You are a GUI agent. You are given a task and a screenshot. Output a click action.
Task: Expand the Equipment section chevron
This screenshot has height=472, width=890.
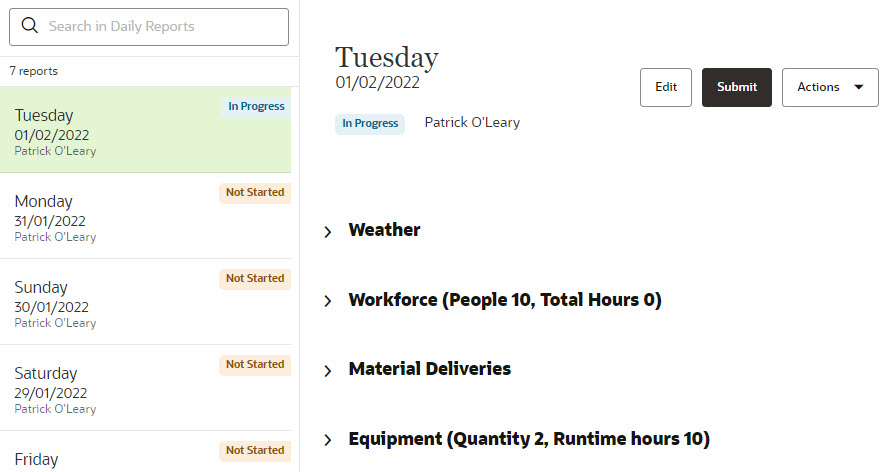tap(328, 440)
